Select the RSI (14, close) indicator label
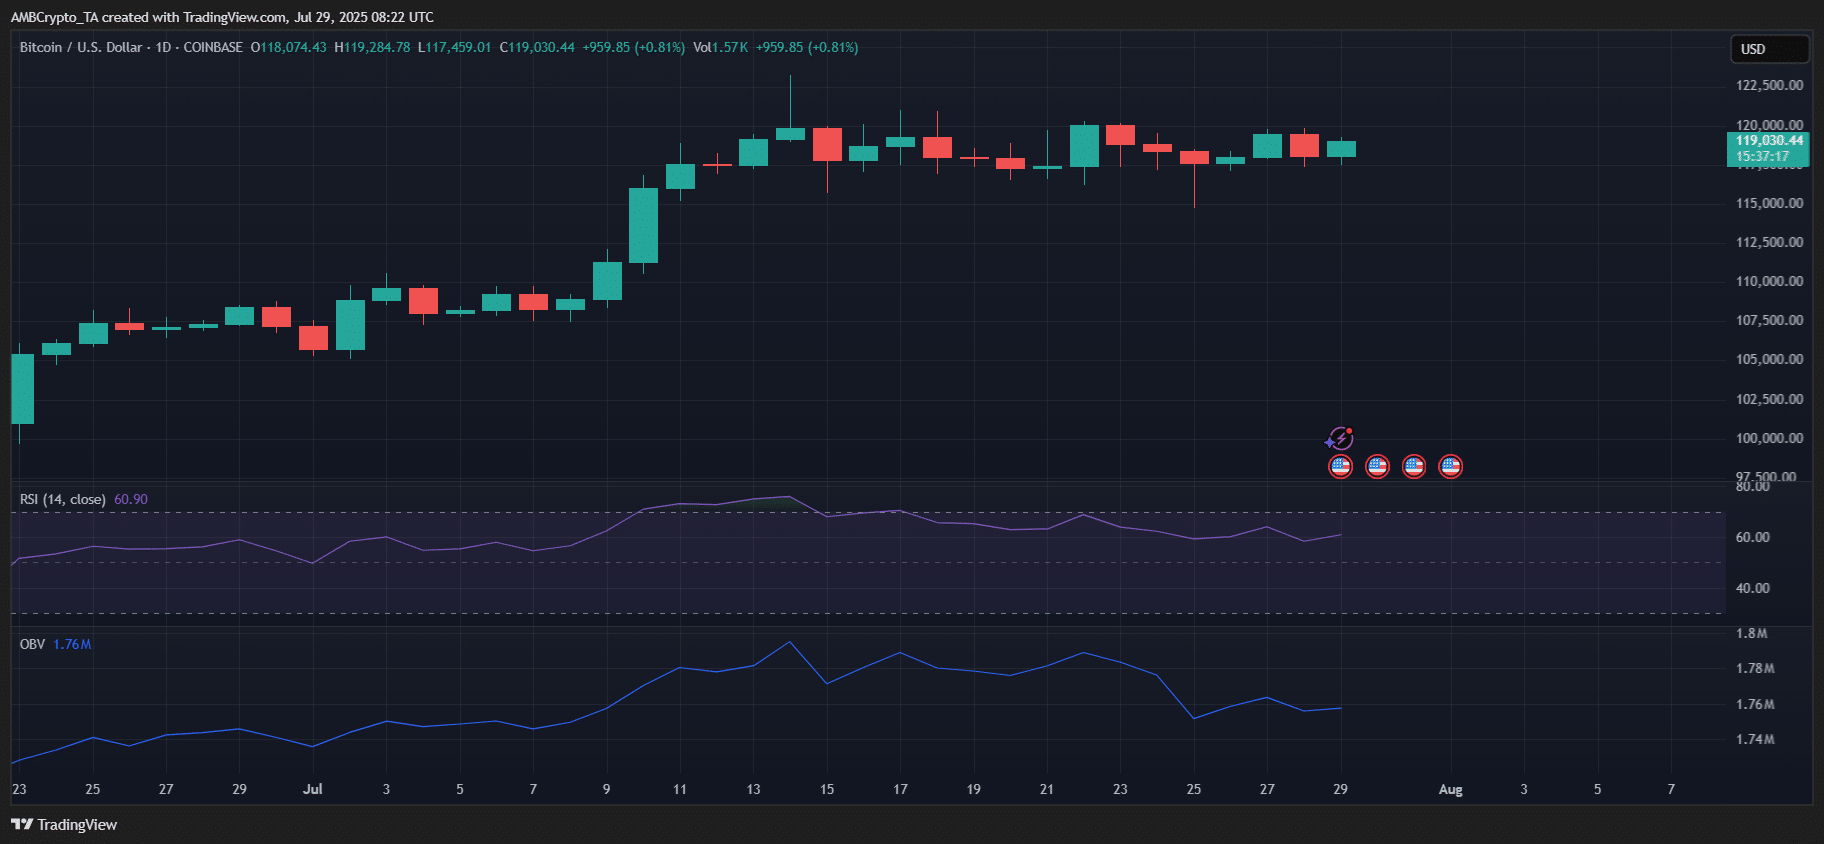 pyautogui.click(x=62, y=499)
